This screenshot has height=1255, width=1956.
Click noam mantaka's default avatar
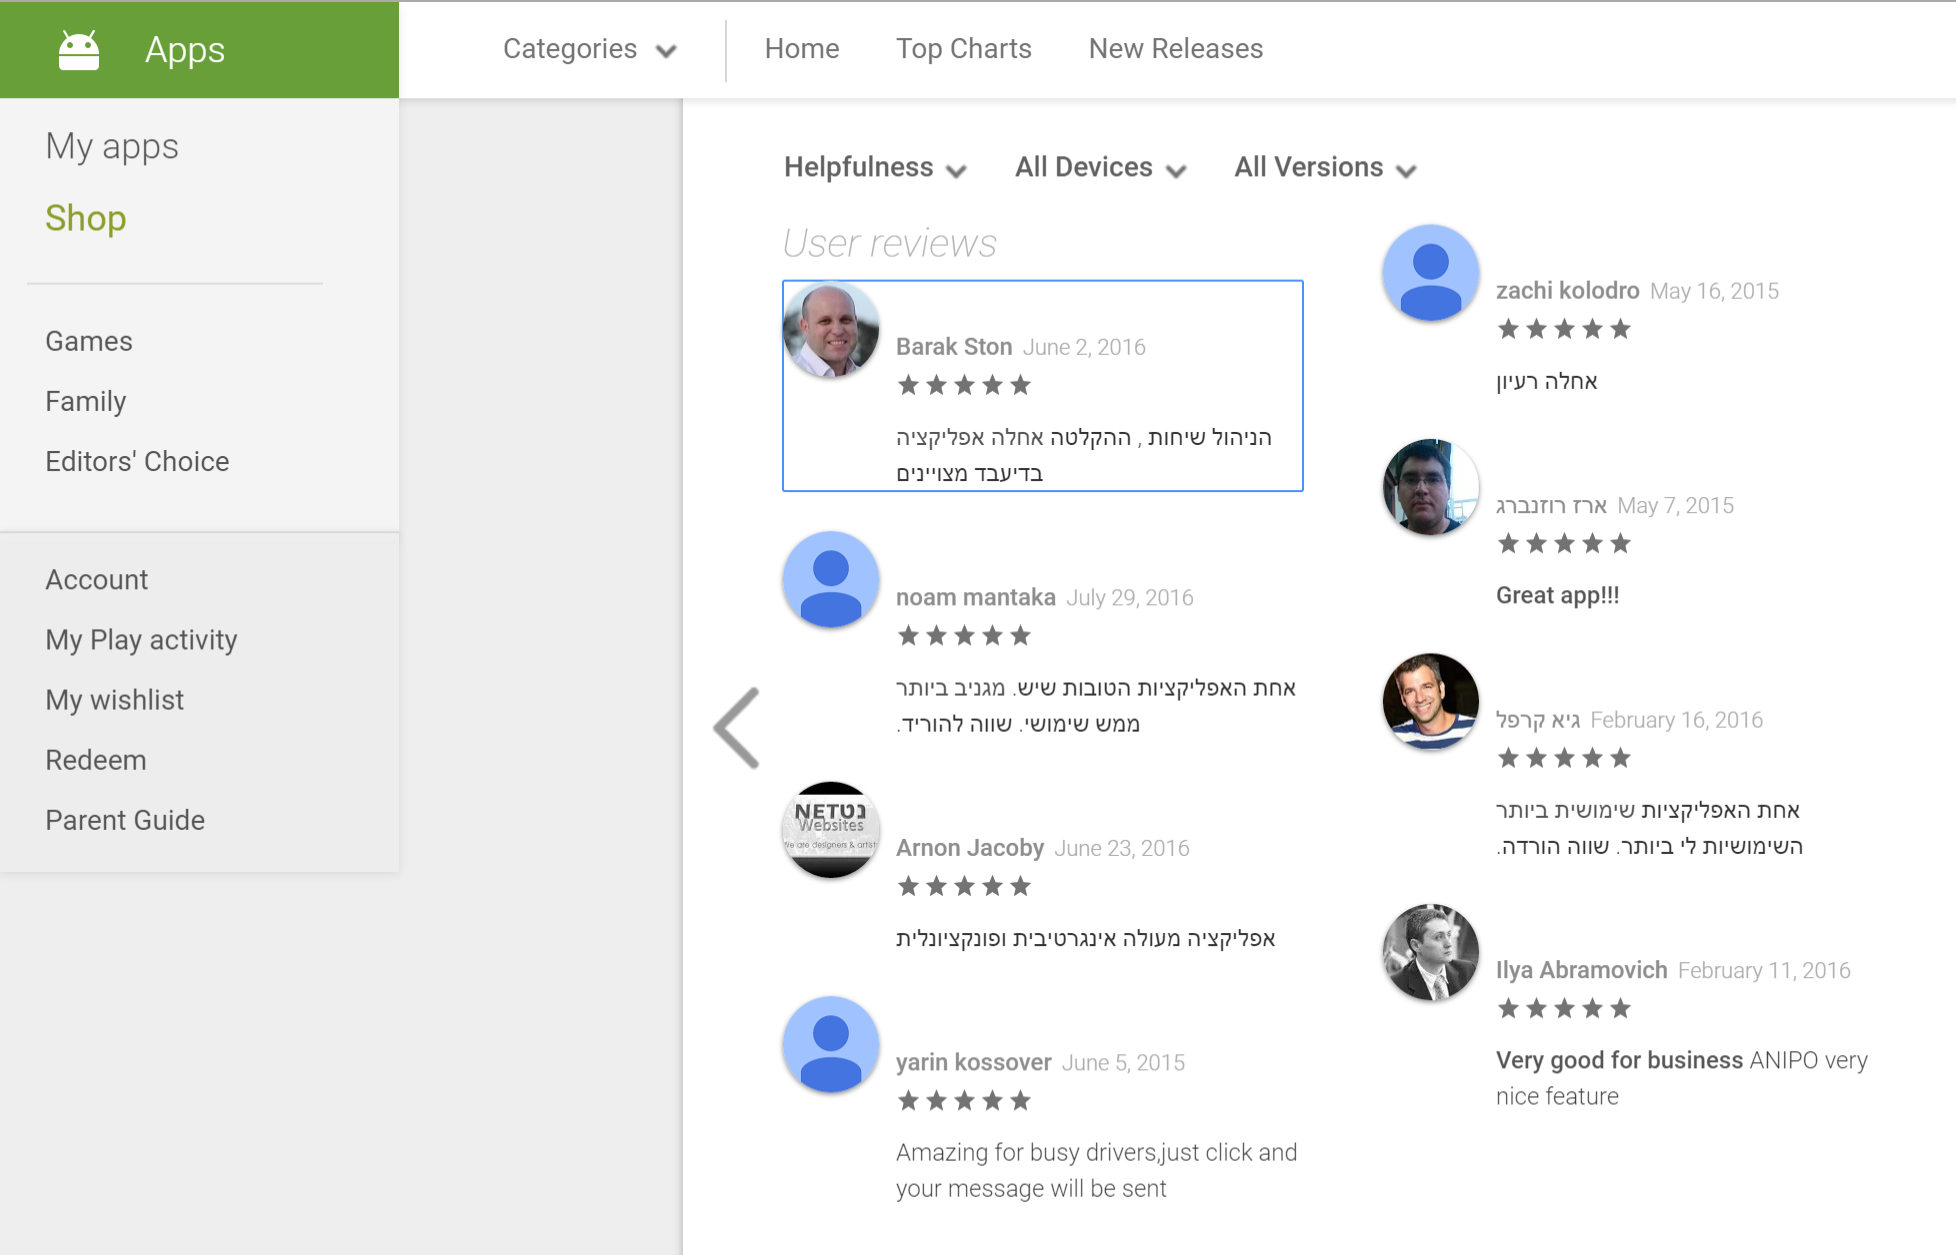pyautogui.click(x=831, y=580)
